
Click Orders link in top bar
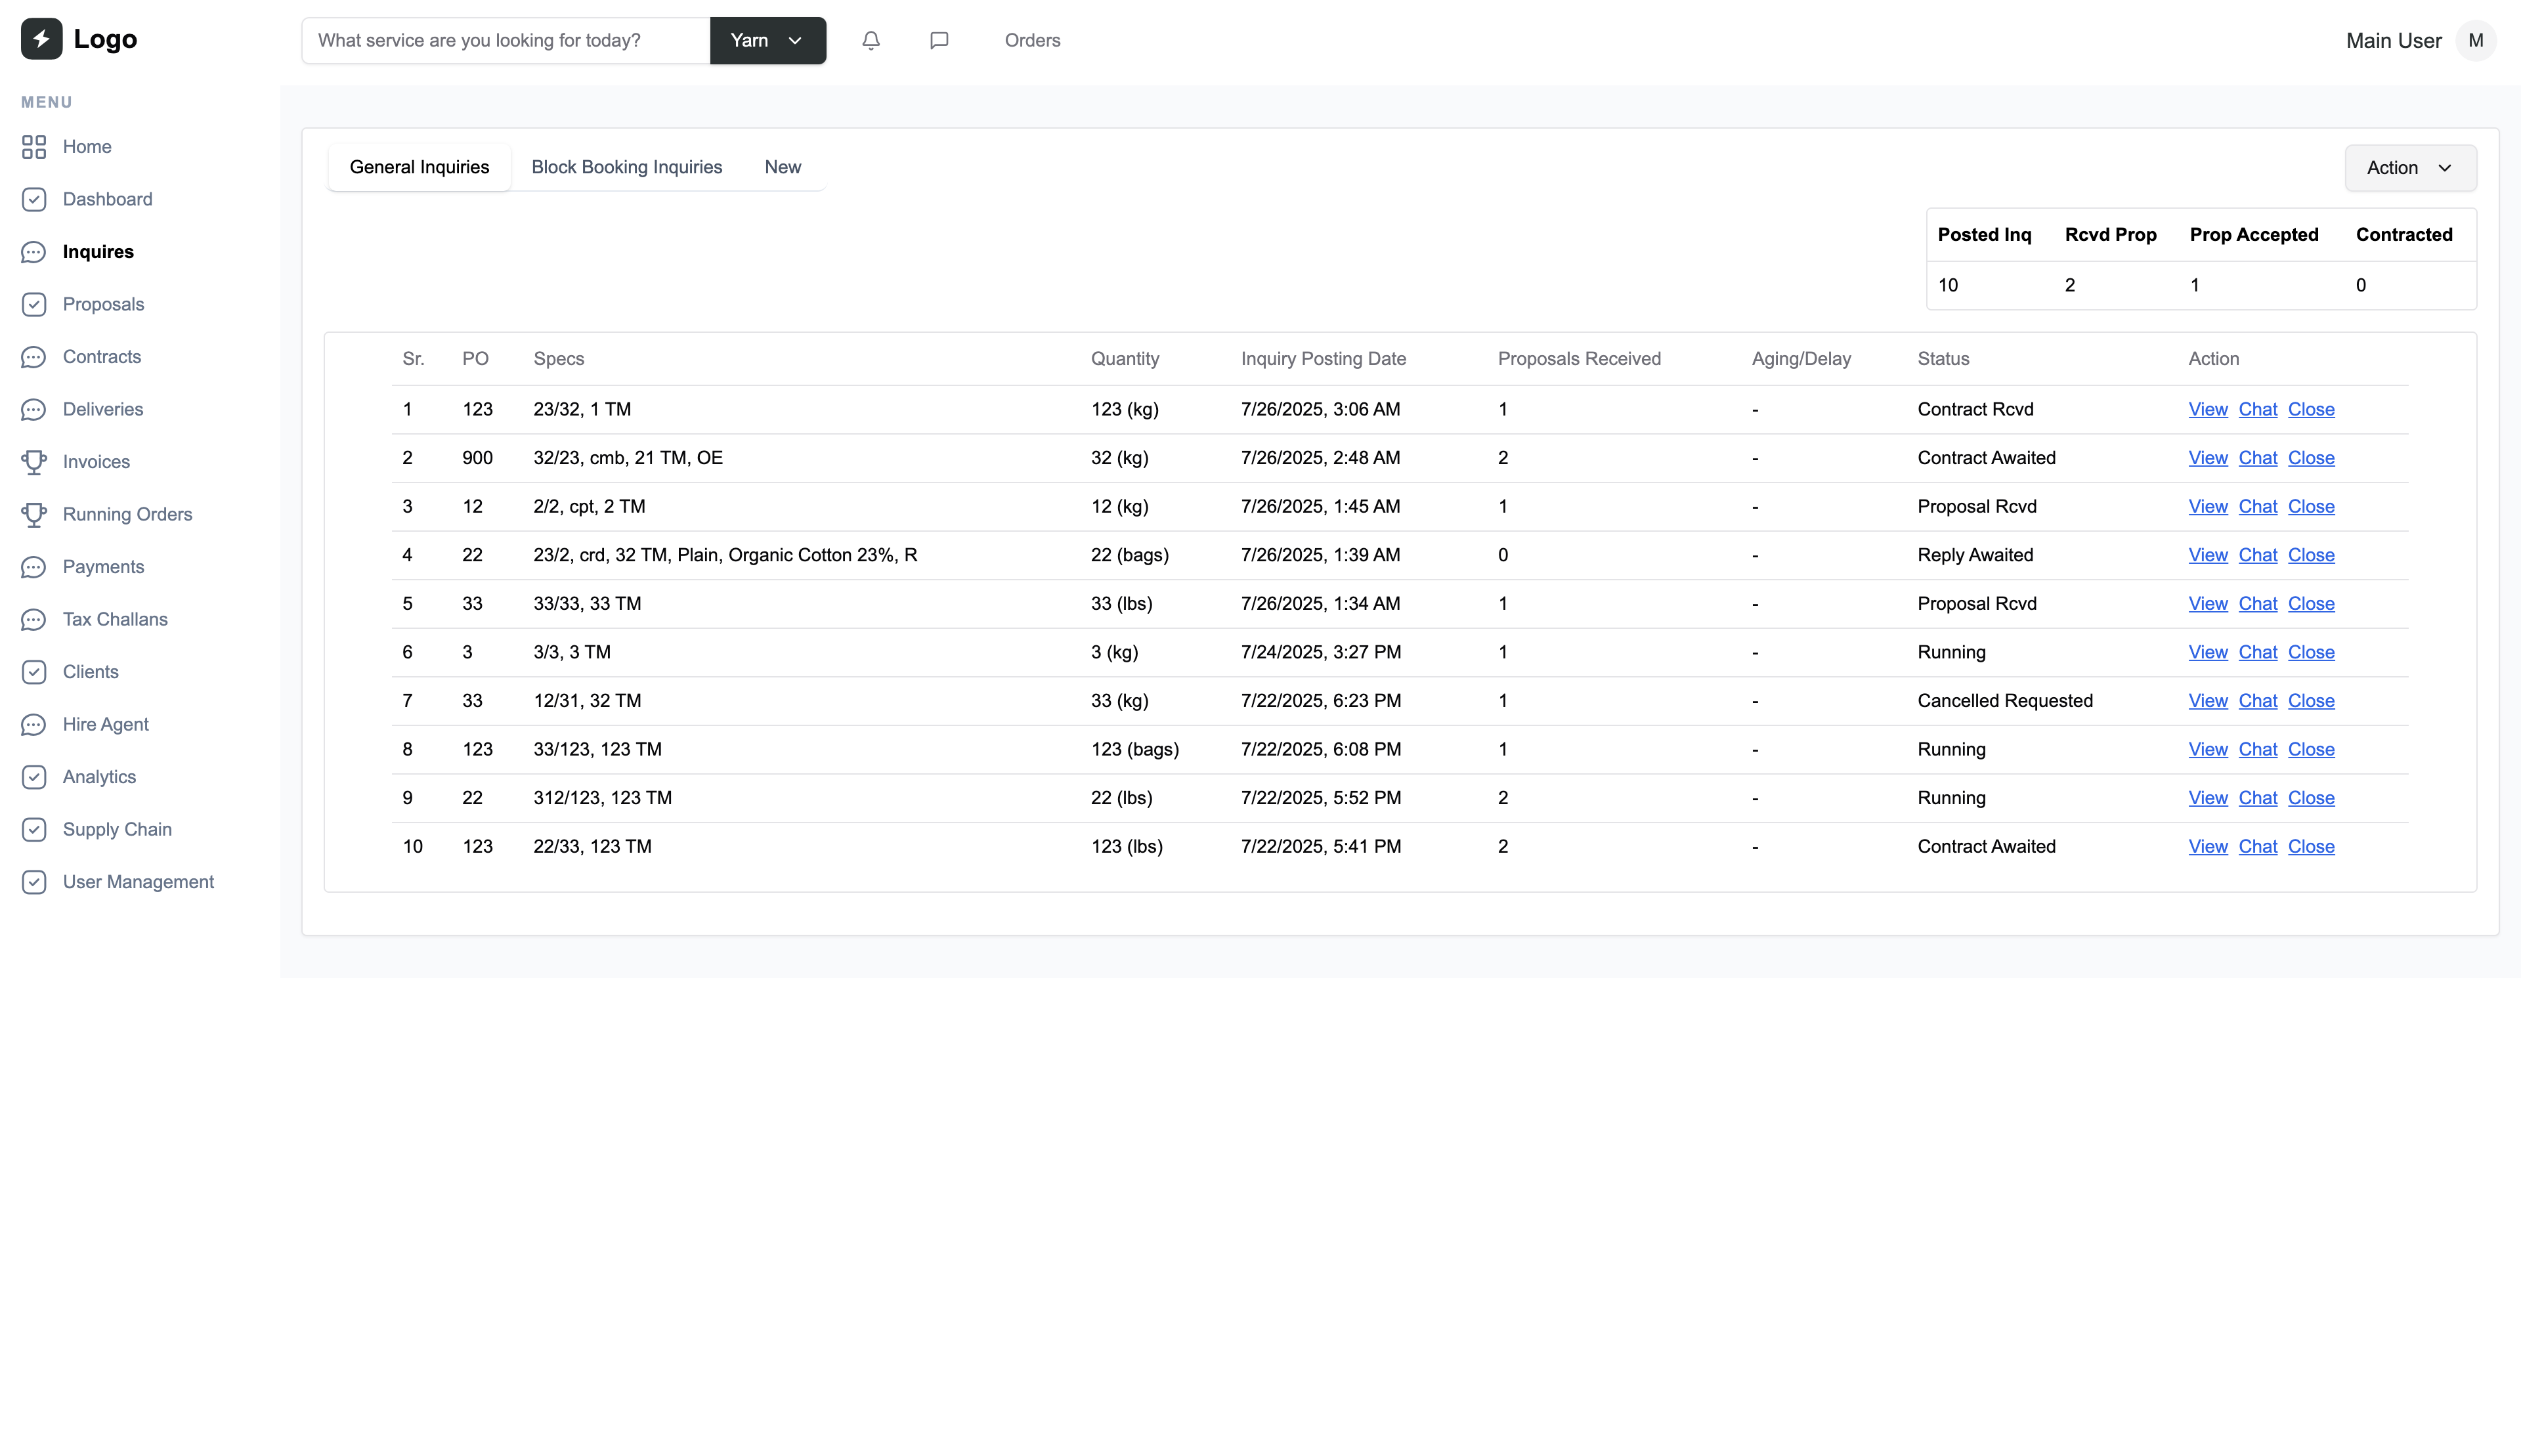(x=1032, y=40)
